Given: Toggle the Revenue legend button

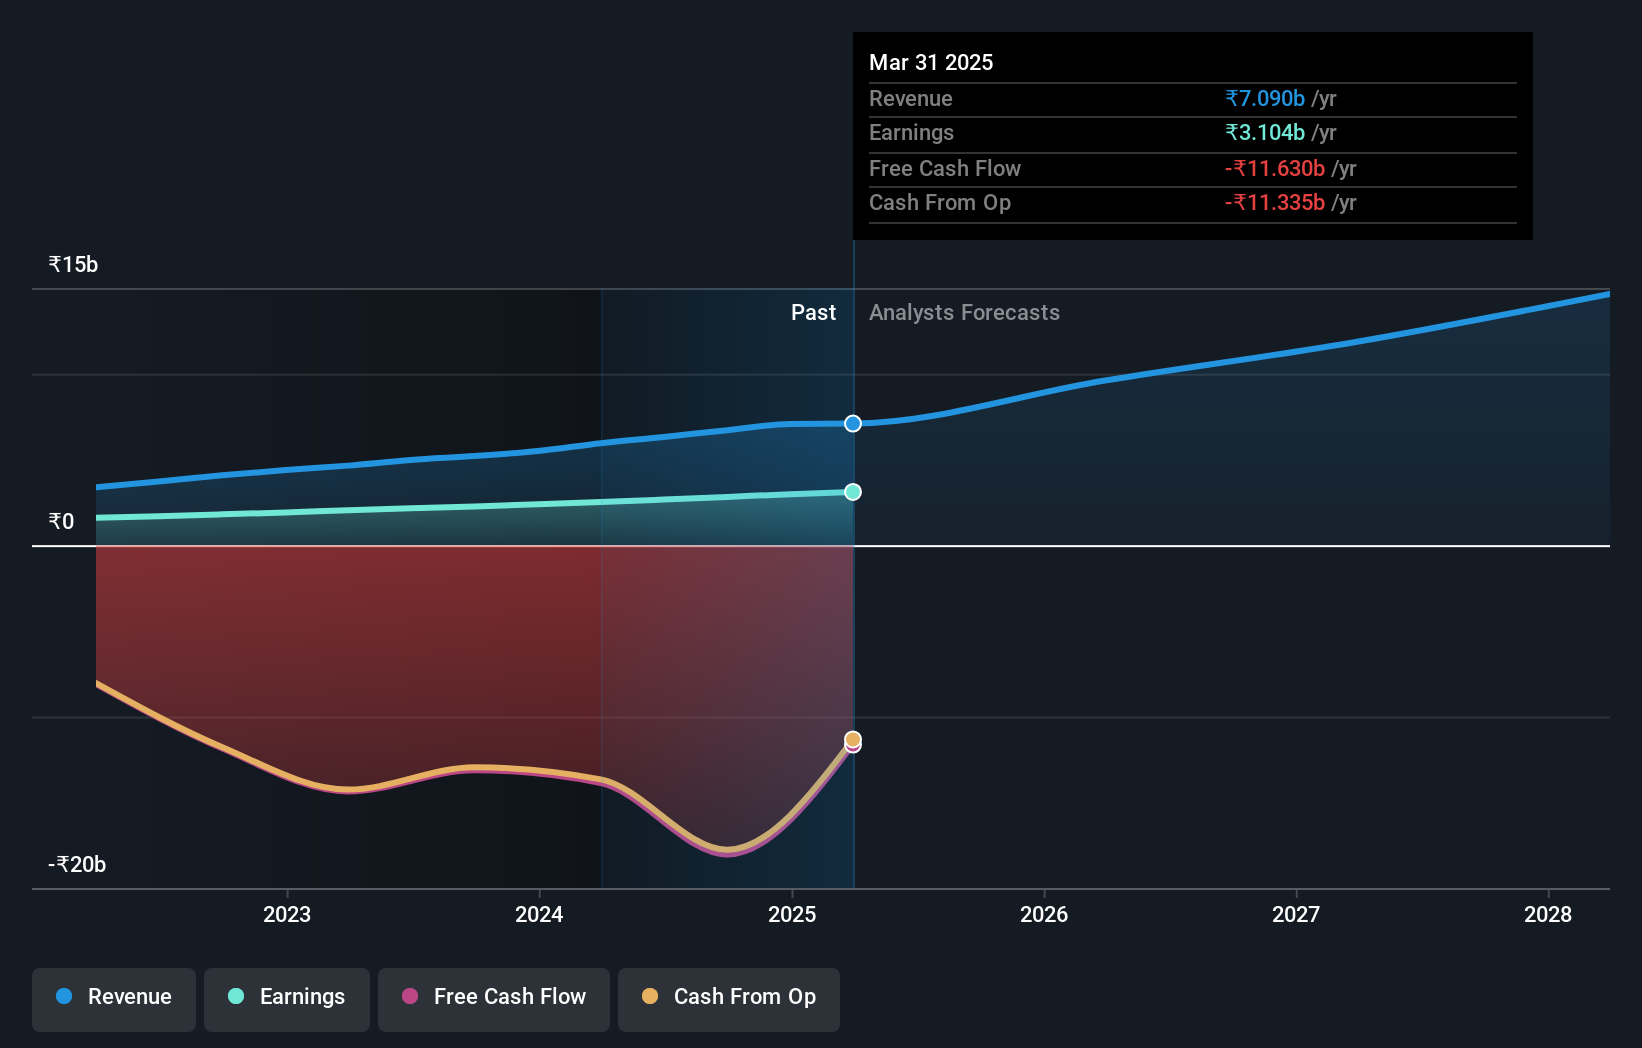Looking at the screenshot, I should pyautogui.click(x=114, y=999).
